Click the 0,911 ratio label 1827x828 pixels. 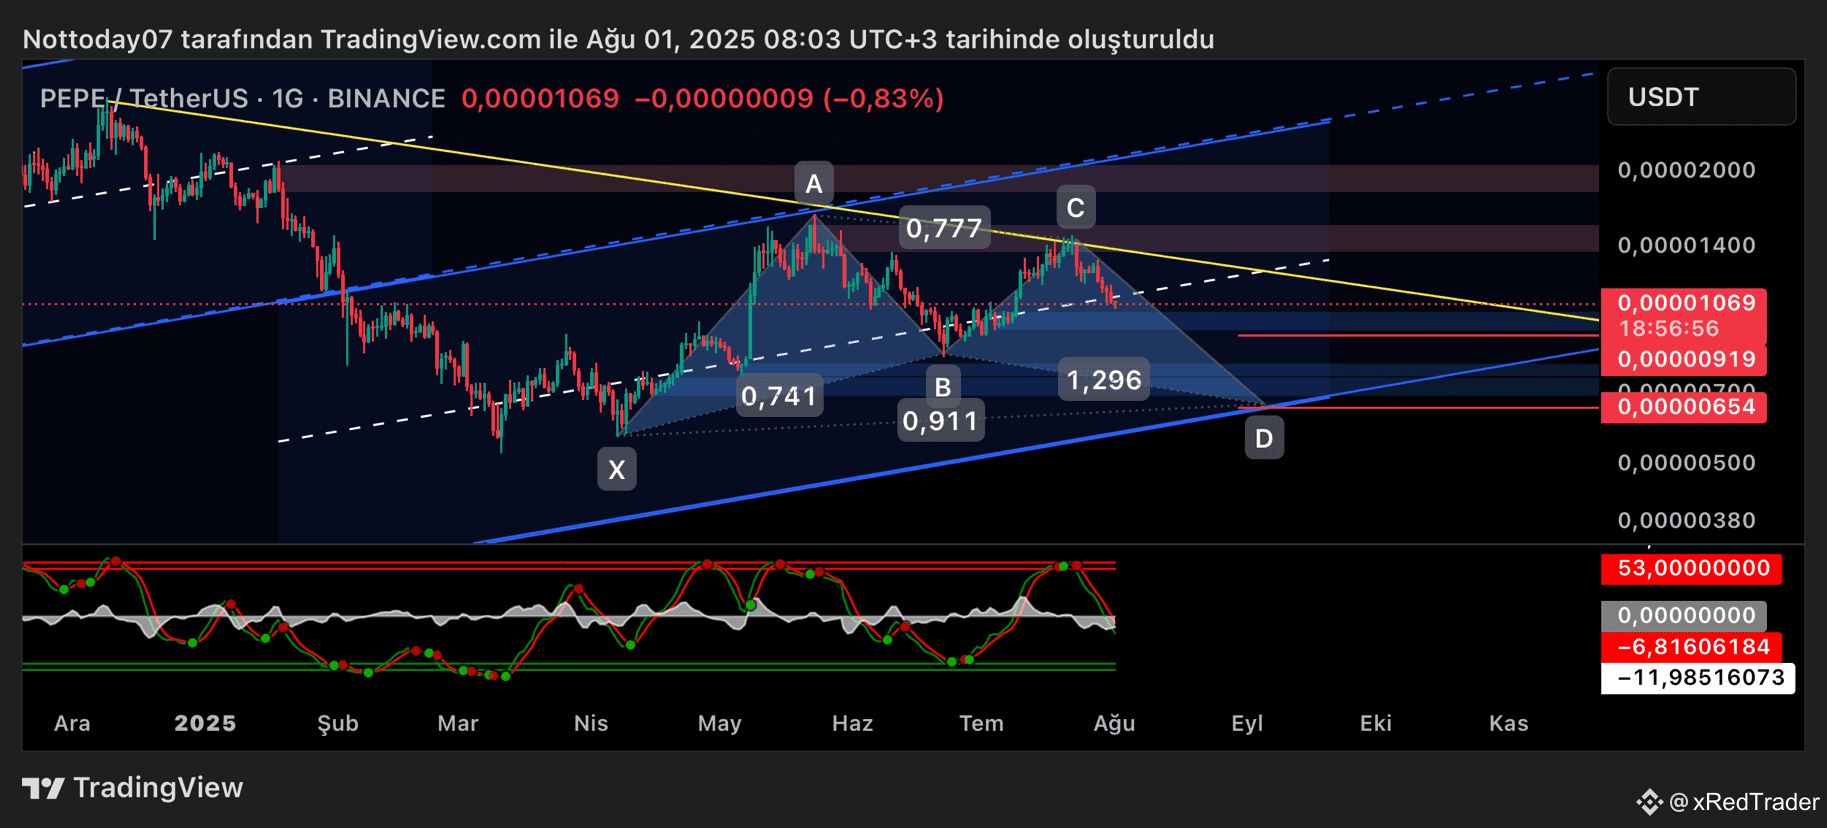tap(940, 421)
